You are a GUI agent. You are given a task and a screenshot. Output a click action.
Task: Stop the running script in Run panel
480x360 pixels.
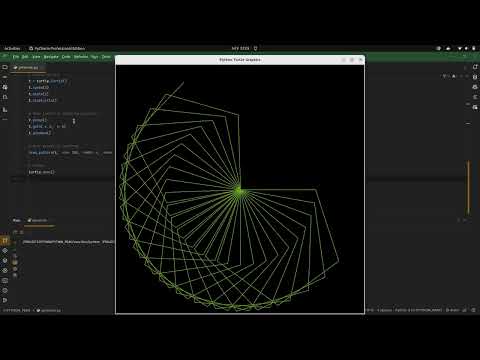point(22,232)
